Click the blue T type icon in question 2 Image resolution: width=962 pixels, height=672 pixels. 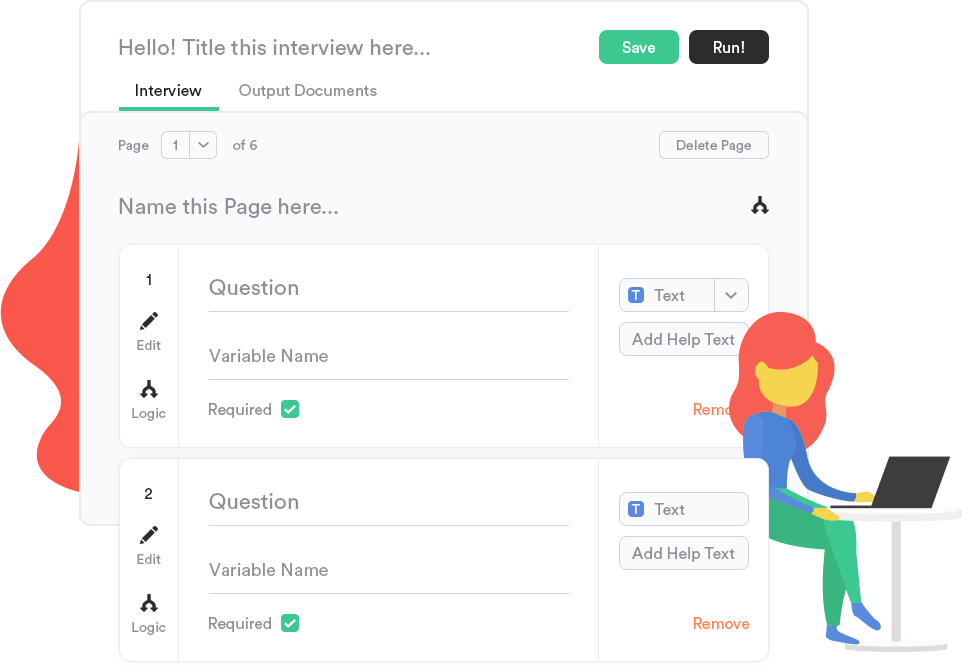[x=636, y=509]
